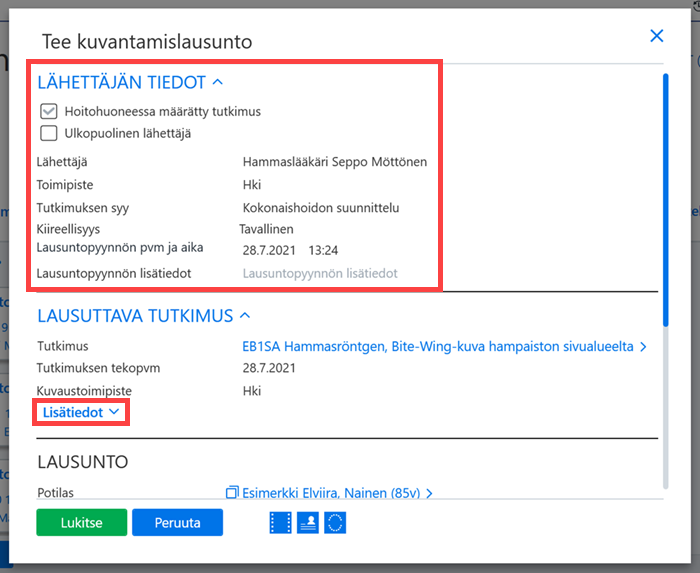Click the Lausuntopyynnön lisätiedot input field
This screenshot has height=573, width=700.
point(320,273)
